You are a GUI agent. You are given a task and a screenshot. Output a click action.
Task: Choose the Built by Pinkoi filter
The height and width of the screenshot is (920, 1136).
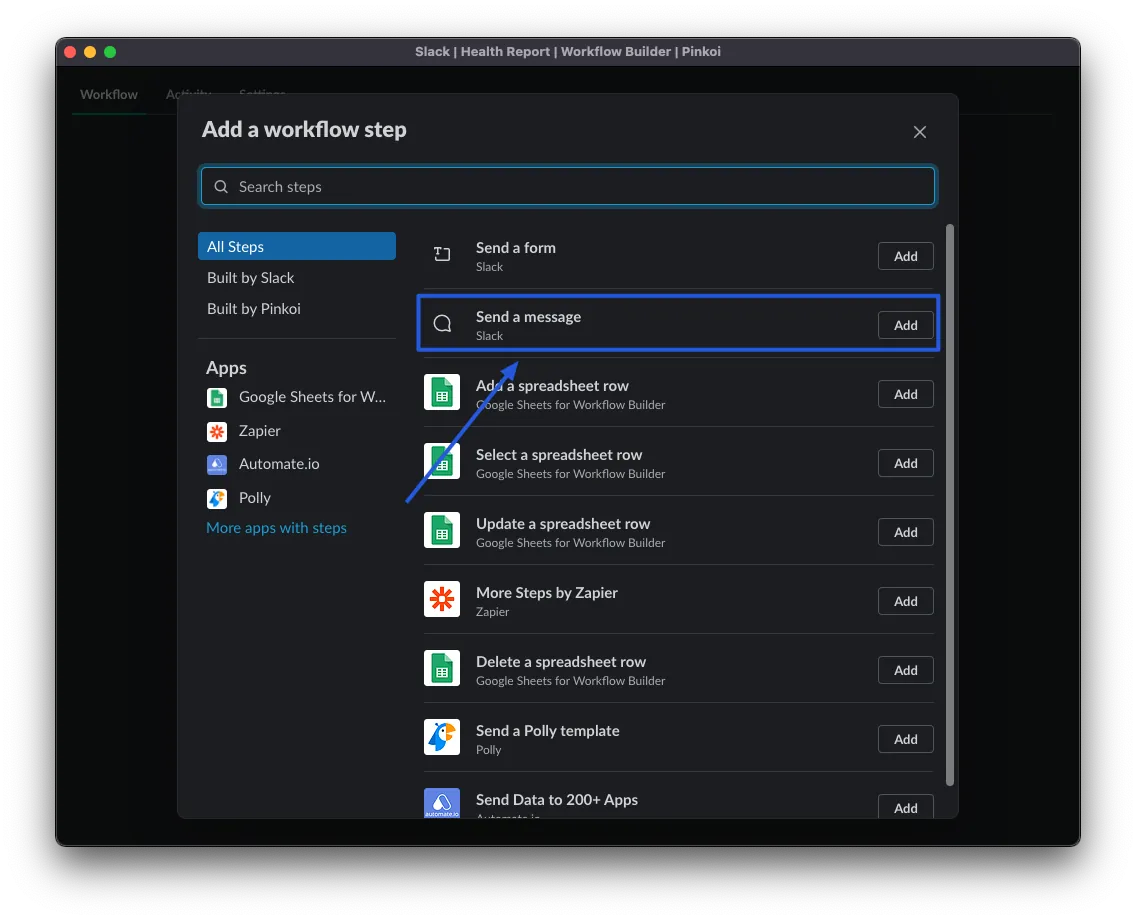(254, 309)
